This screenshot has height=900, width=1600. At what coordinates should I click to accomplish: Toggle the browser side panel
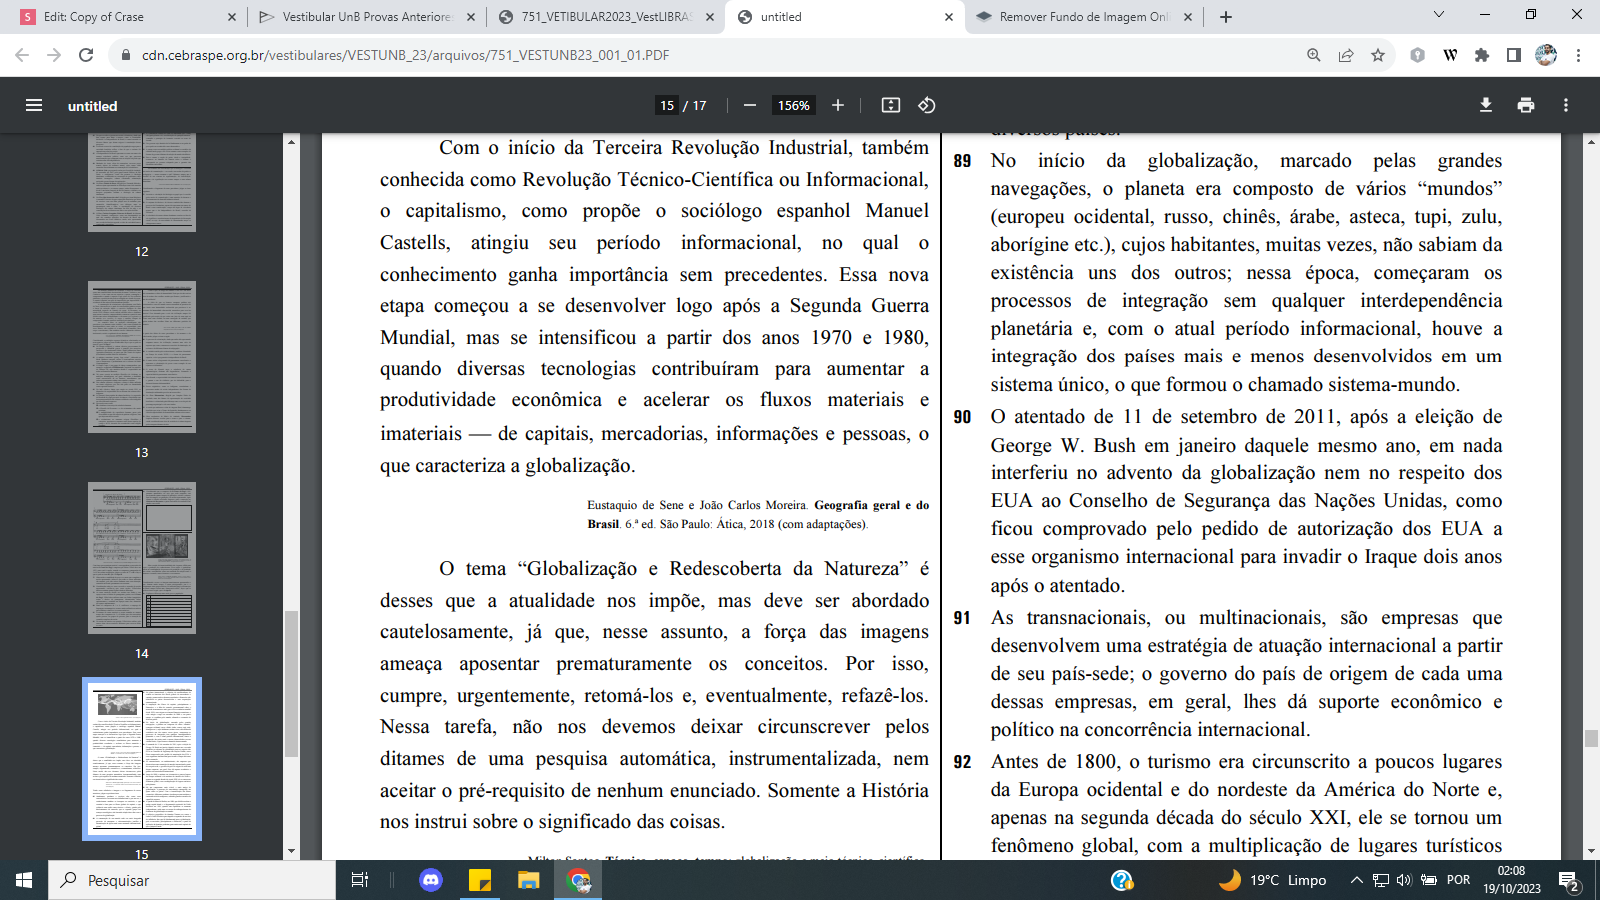tap(1514, 55)
